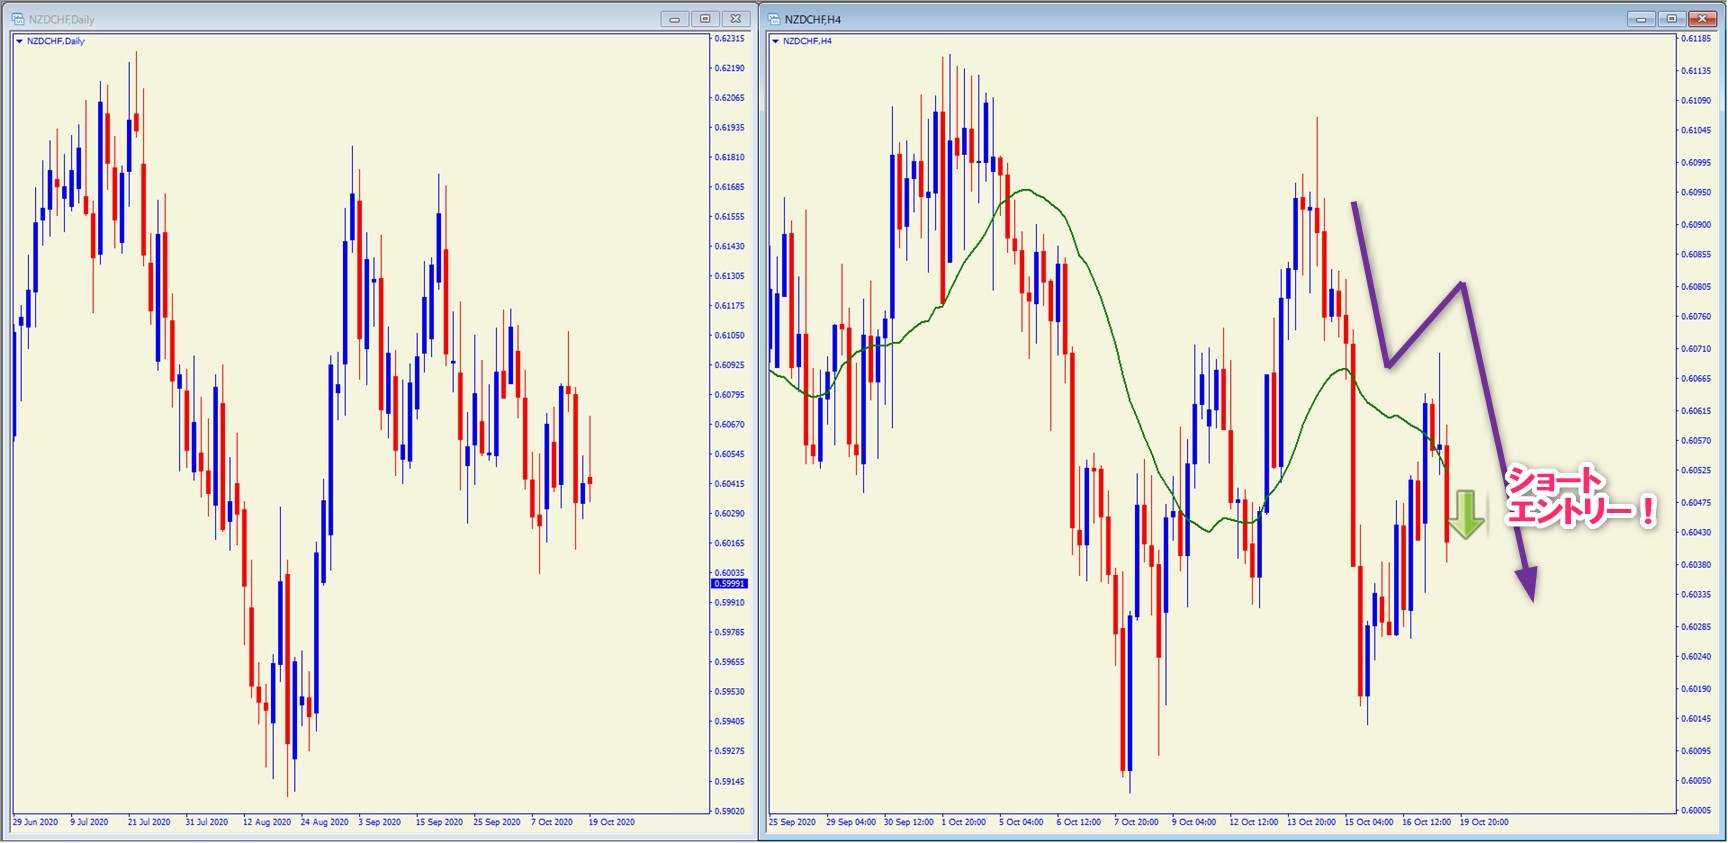Screen dimensions: 1728x843
Task: Minimize the NZDCHF,H4 chart window
Action: point(1641,19)
